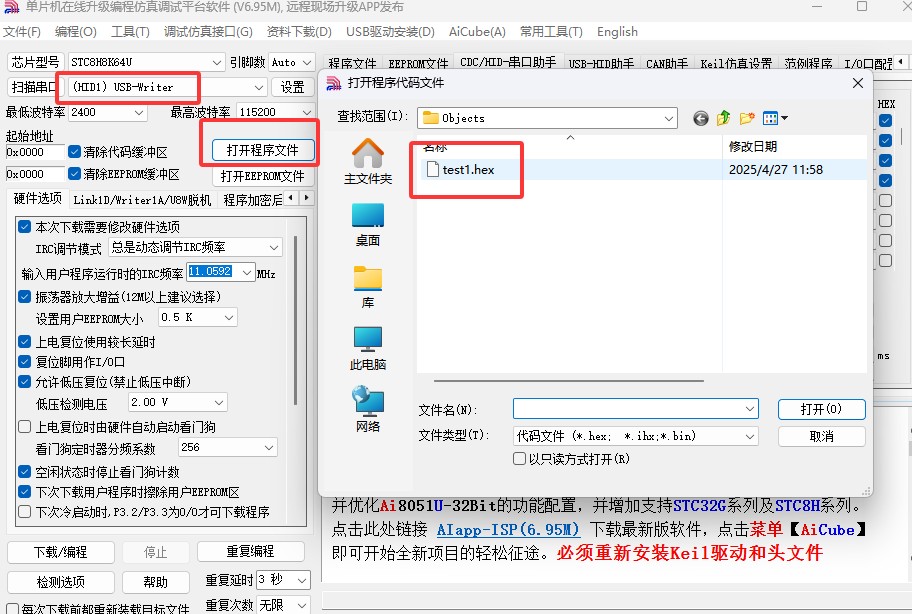This screenshot has width=912, height=614.
Task: Open the maximum baud rate 115200 dropdown
Action: [x=276, y=112]
